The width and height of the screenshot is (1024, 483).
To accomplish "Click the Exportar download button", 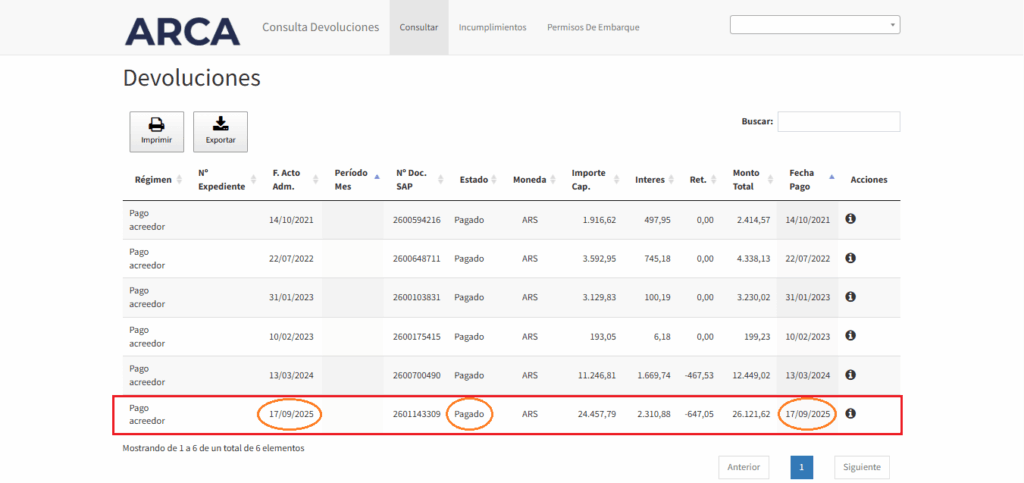I will [220, 132].
